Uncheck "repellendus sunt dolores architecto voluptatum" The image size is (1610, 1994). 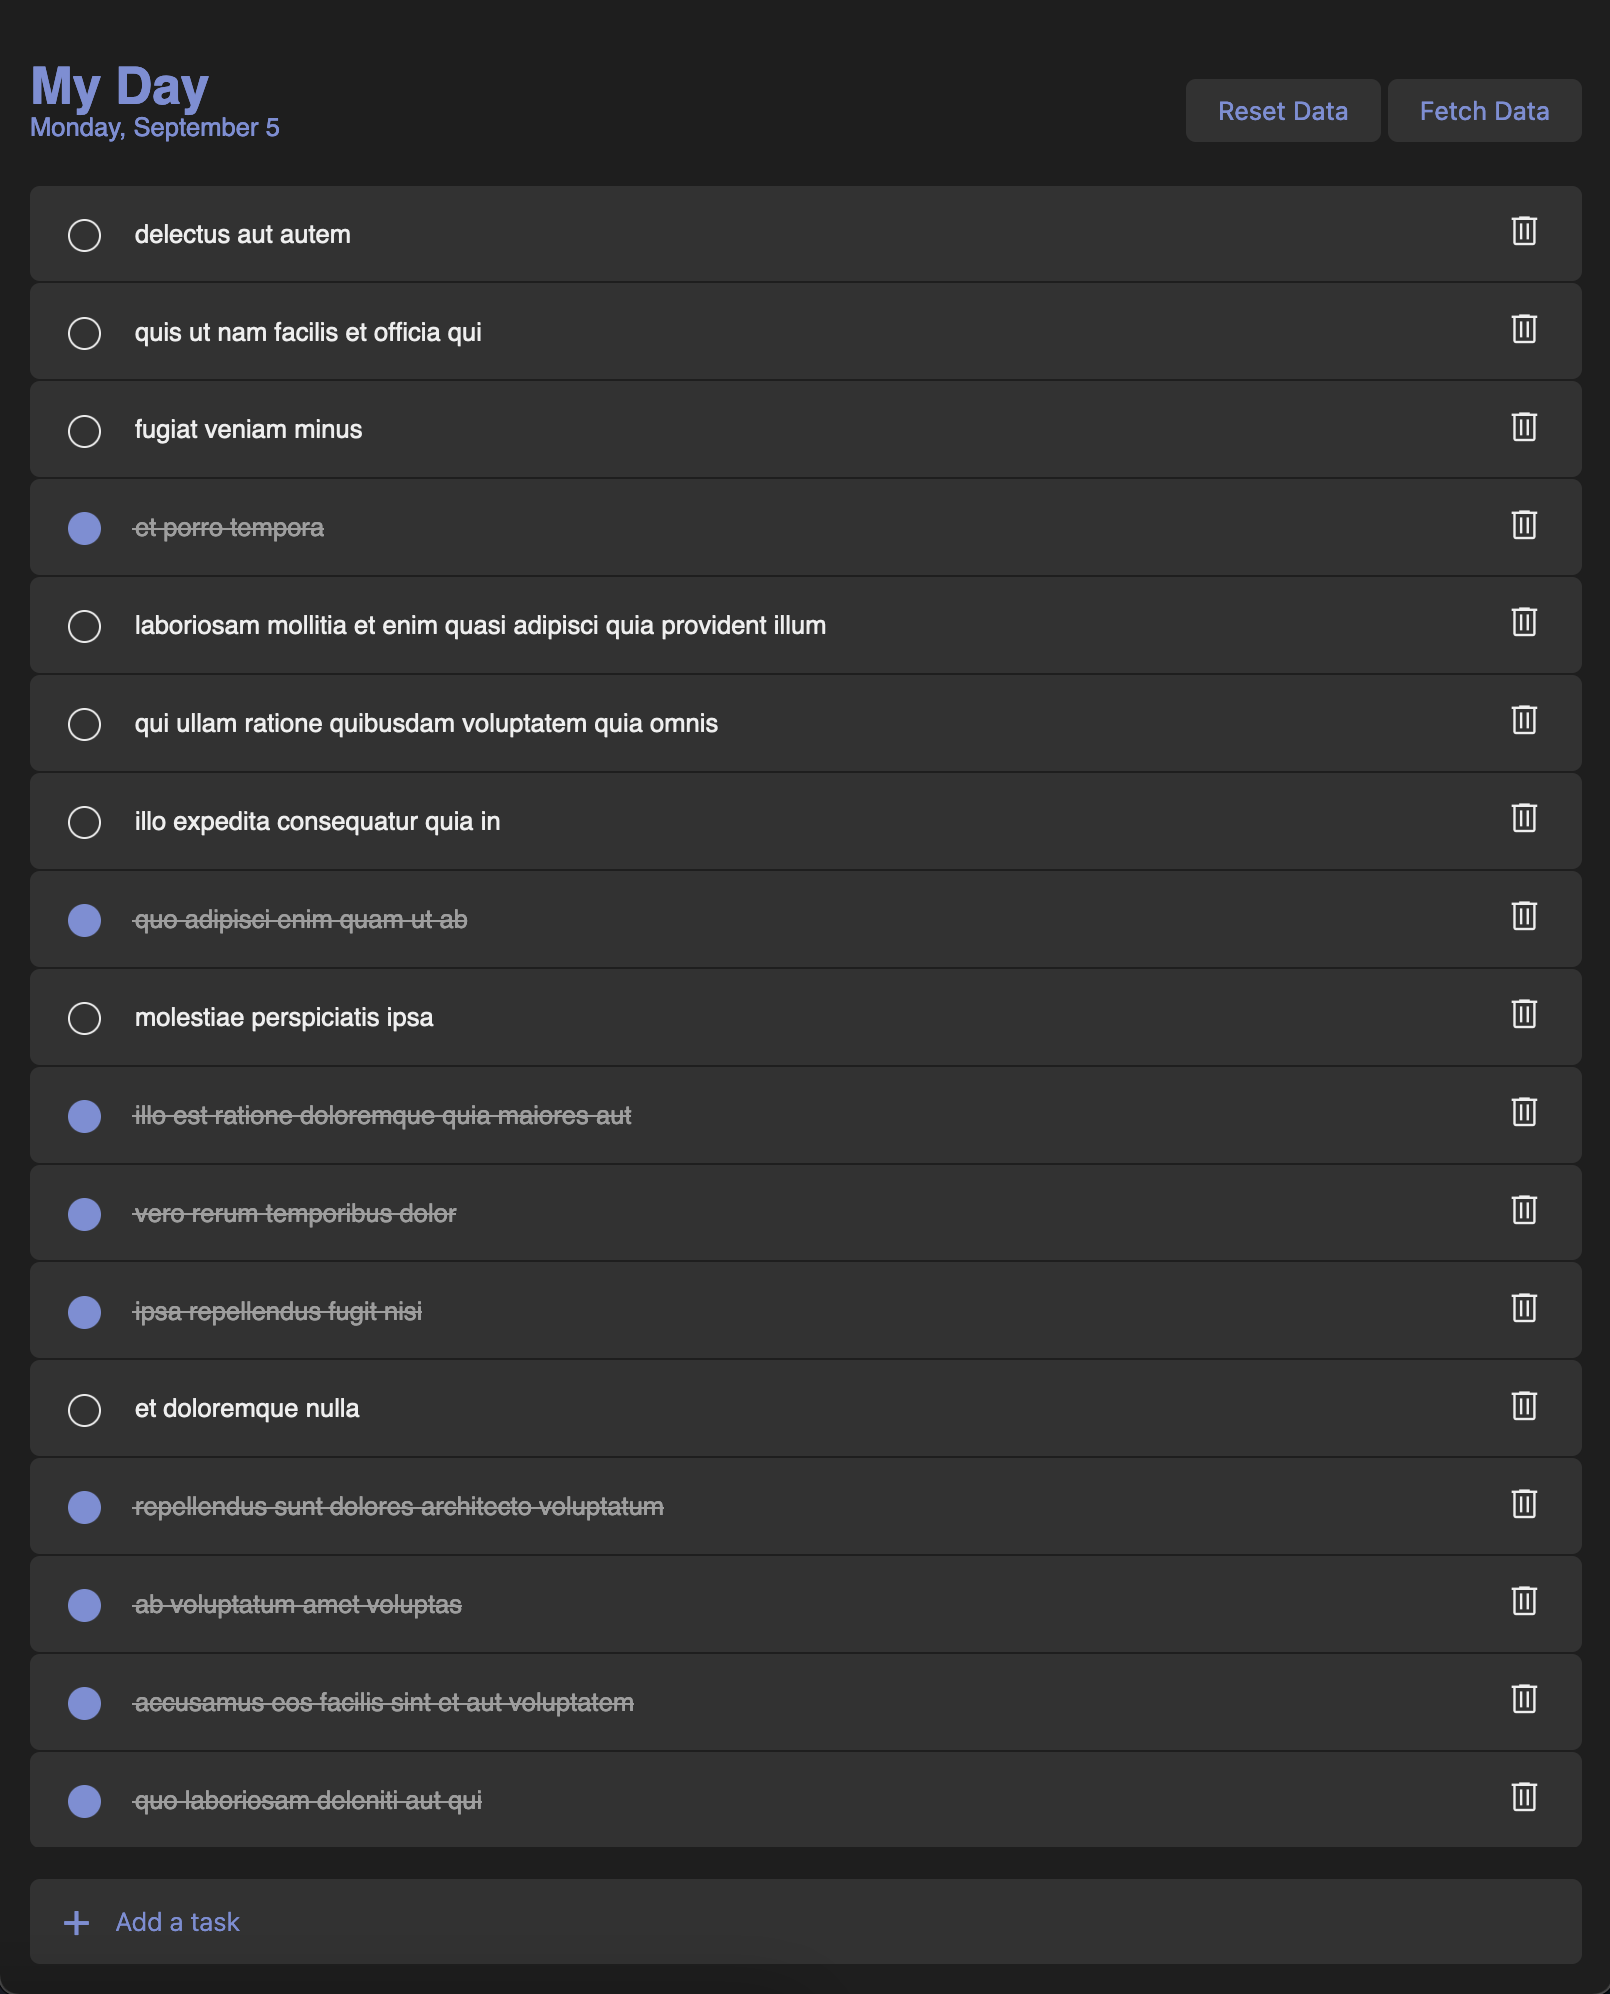(84, 1507)
